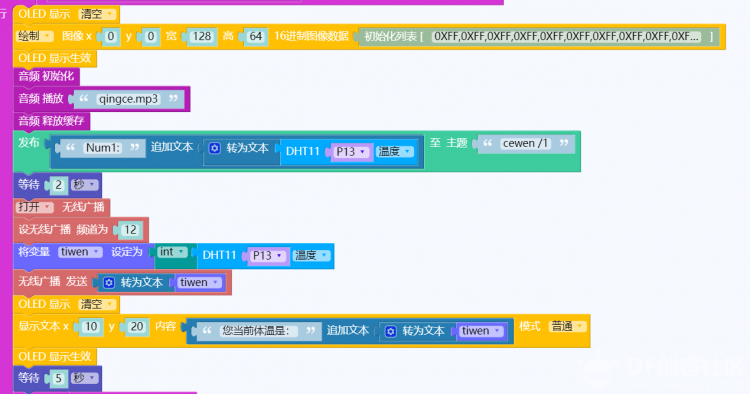Select the last OLED 显示生效 block
This screenshot has height=394, width=750.
(55, 356)
